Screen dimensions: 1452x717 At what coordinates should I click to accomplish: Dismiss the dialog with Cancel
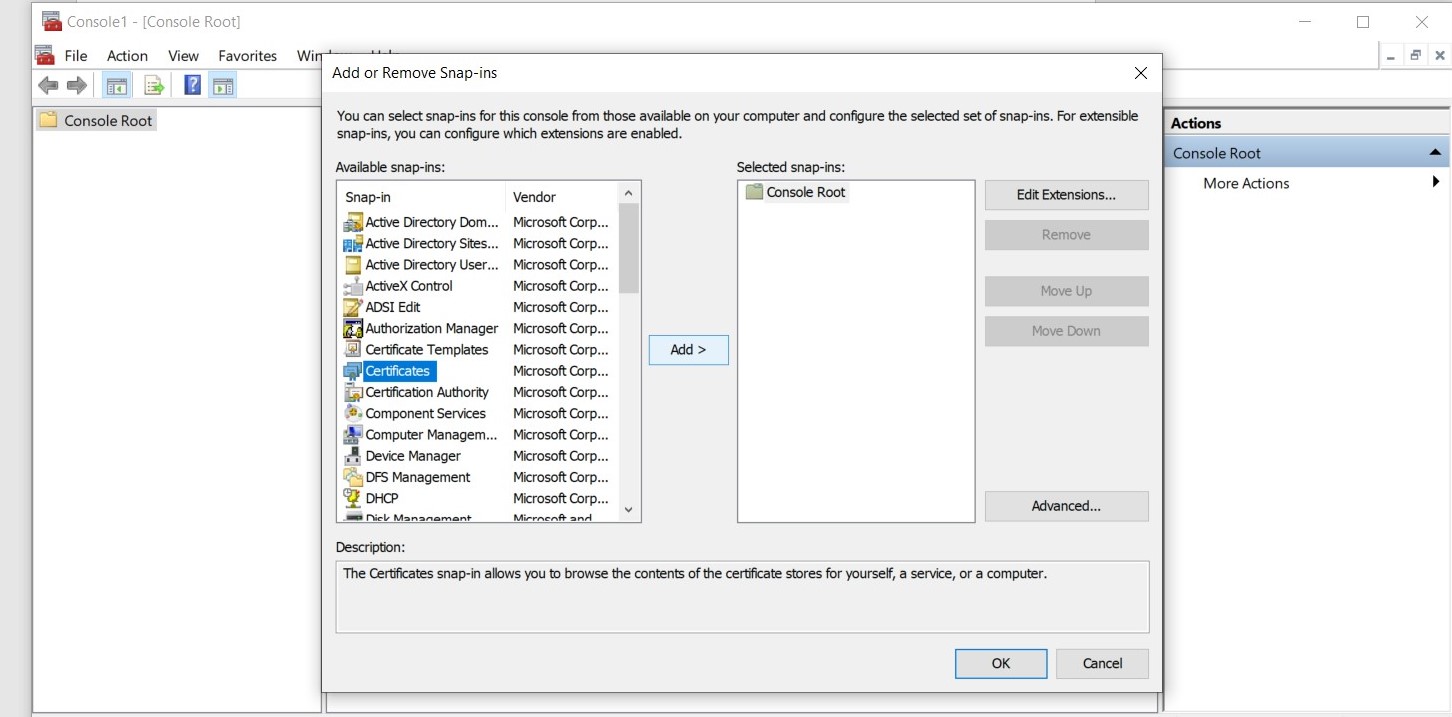coord(1102,663)
